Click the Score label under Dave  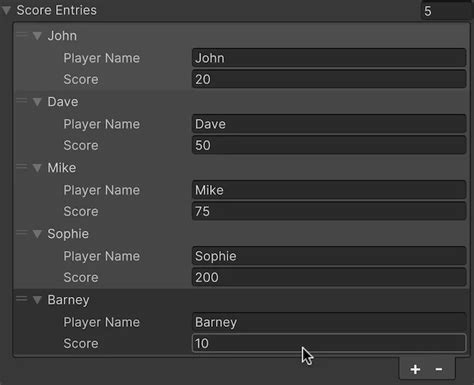click(x=81, y=145)
